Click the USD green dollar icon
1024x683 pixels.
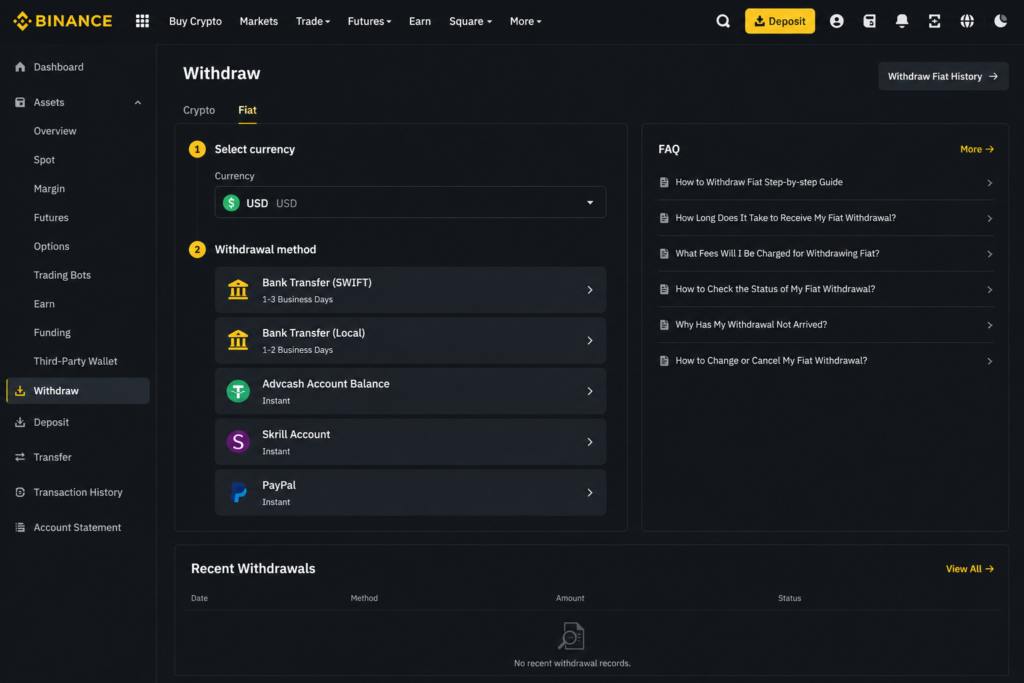click(231, 202)
